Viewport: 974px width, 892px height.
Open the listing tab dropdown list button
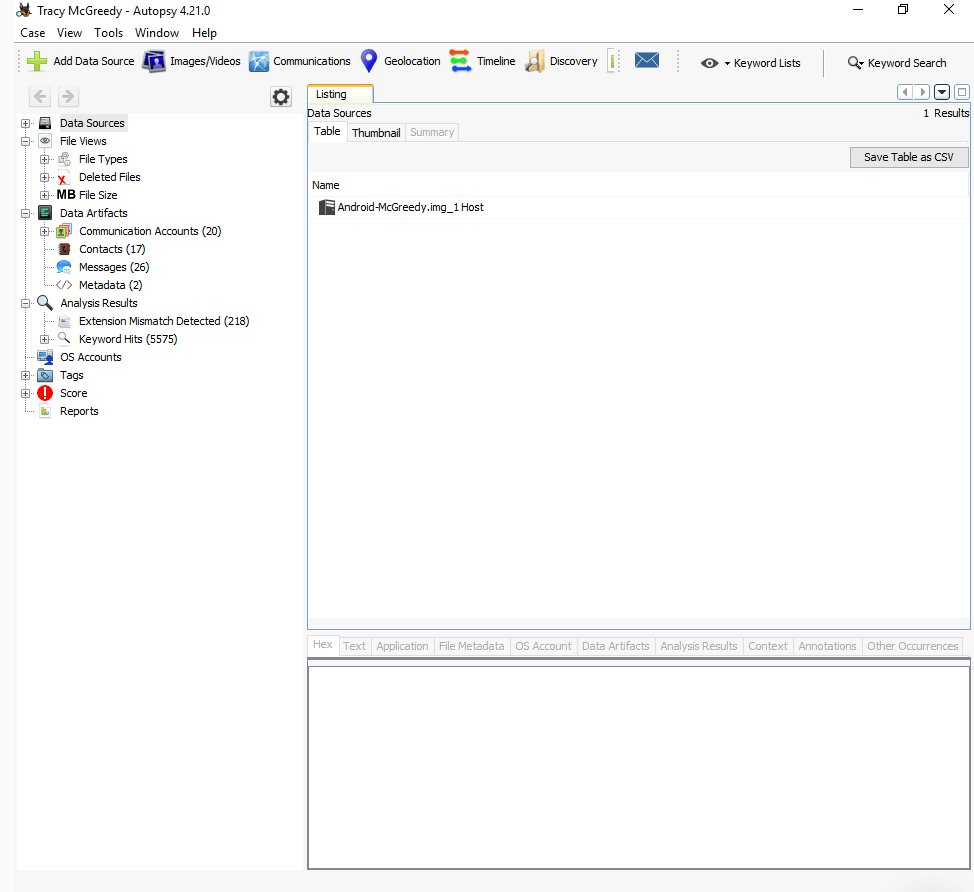tap(942, 92)
